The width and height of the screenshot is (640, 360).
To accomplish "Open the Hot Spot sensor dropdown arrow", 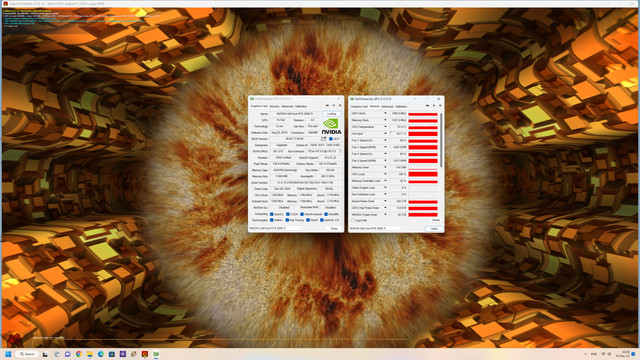I will point(385,133).
